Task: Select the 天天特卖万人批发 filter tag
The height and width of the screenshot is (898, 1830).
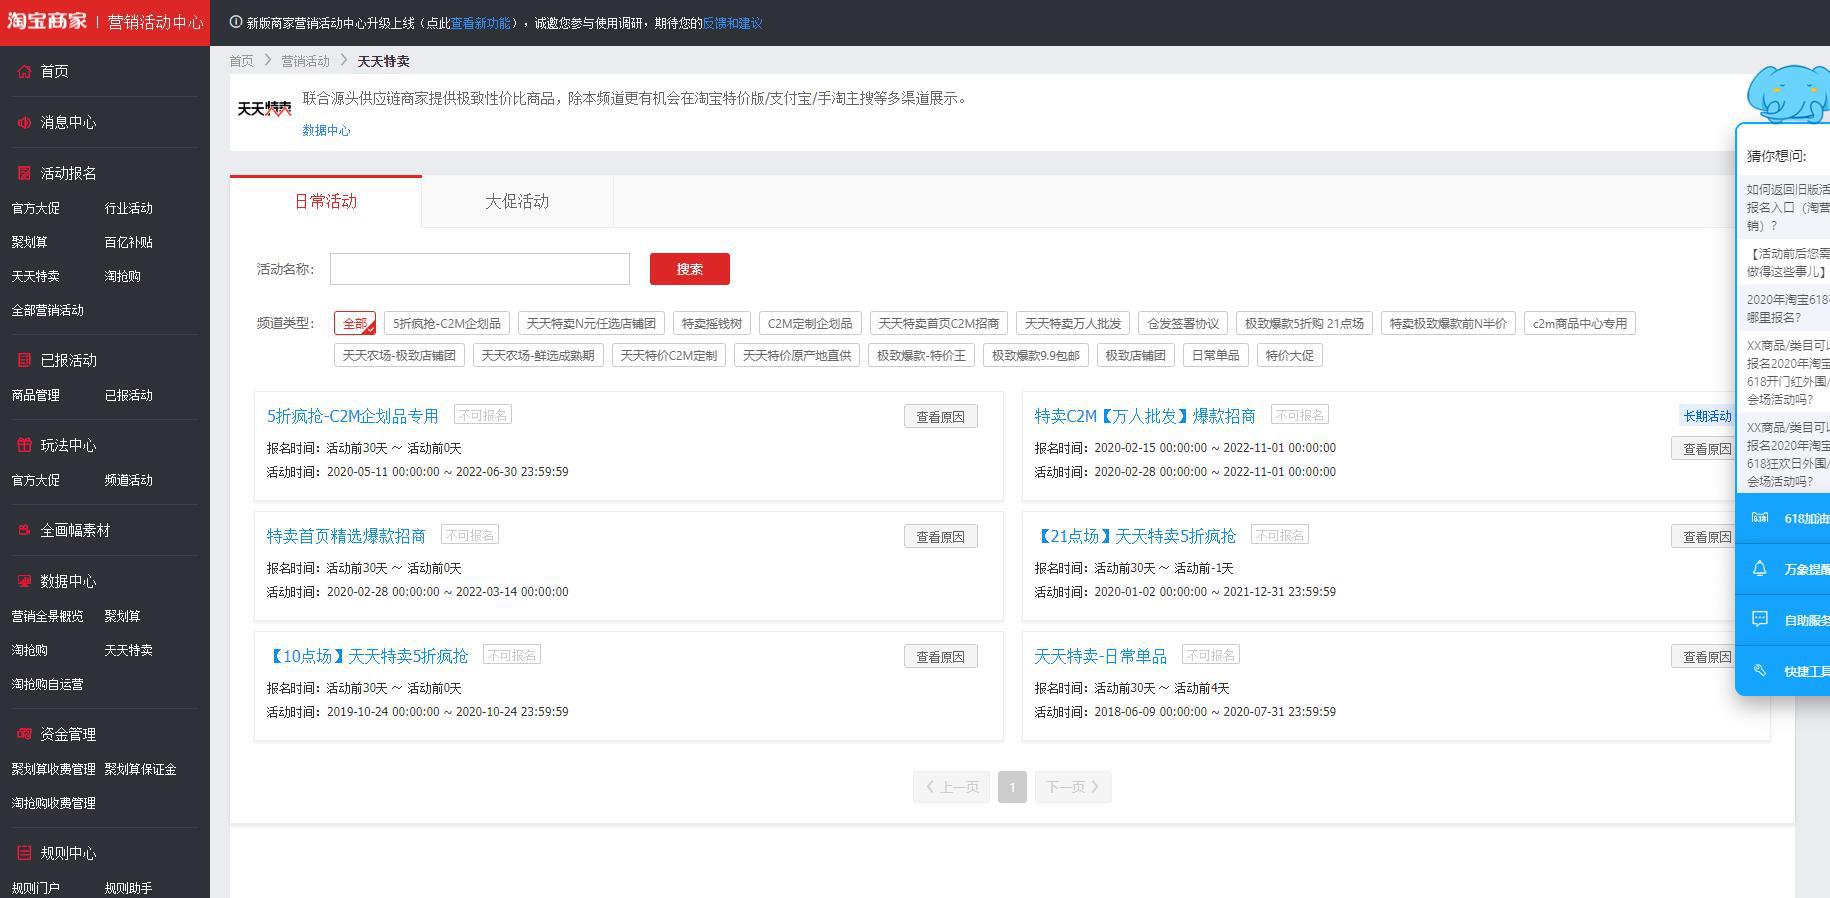Action: 1073,323
